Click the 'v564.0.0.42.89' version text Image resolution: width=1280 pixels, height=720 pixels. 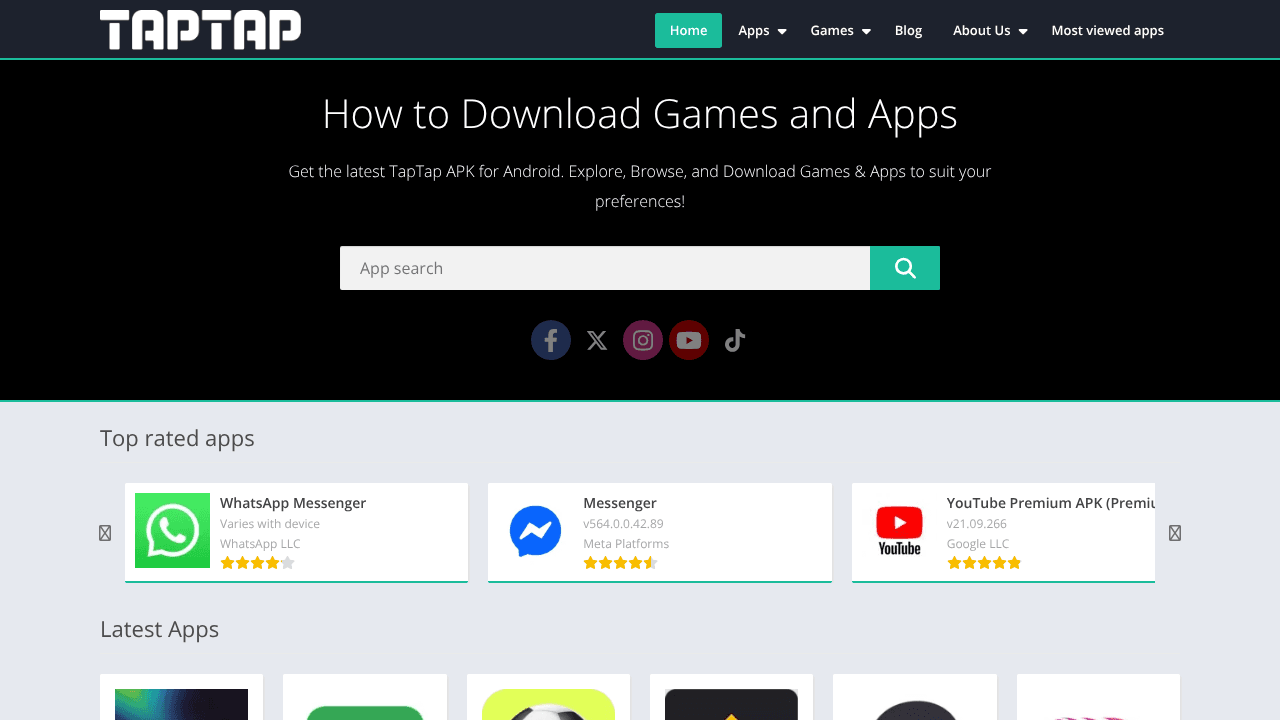[623, 524]
